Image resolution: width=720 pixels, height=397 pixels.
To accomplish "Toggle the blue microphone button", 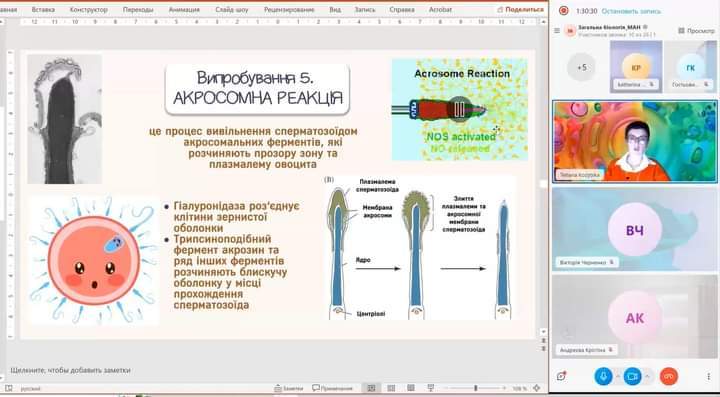I will pos(603,376).
